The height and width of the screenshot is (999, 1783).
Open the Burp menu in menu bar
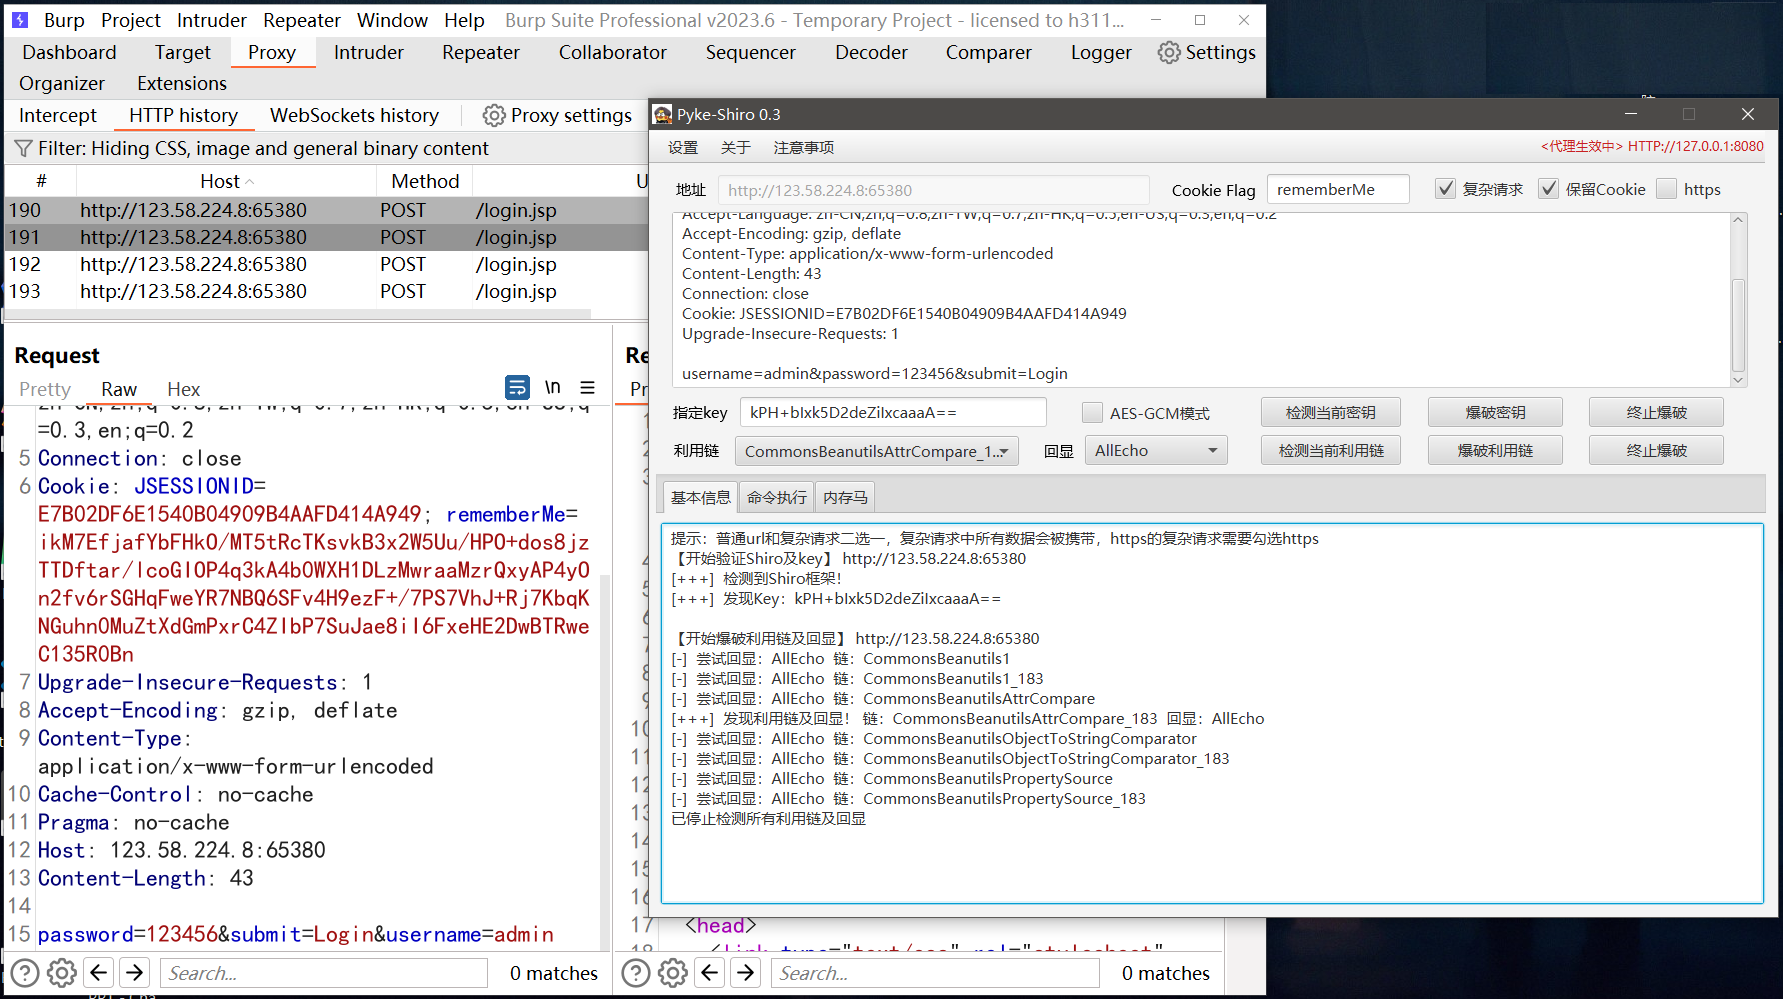(64, 20)
